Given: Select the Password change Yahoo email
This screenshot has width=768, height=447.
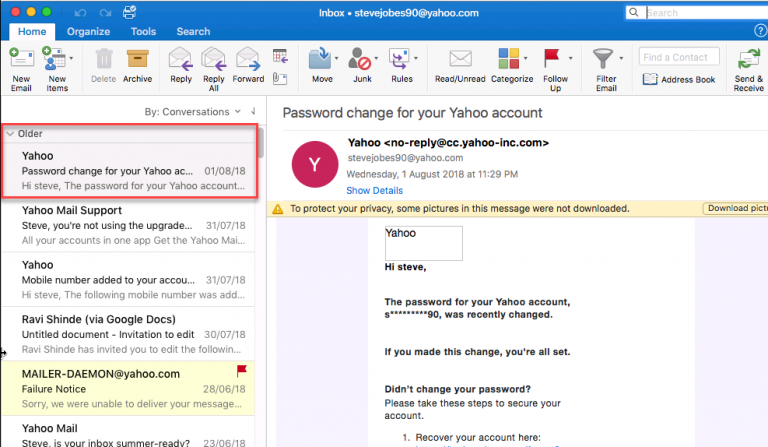Looking at the screenshot, I should (x=129, y=170).
